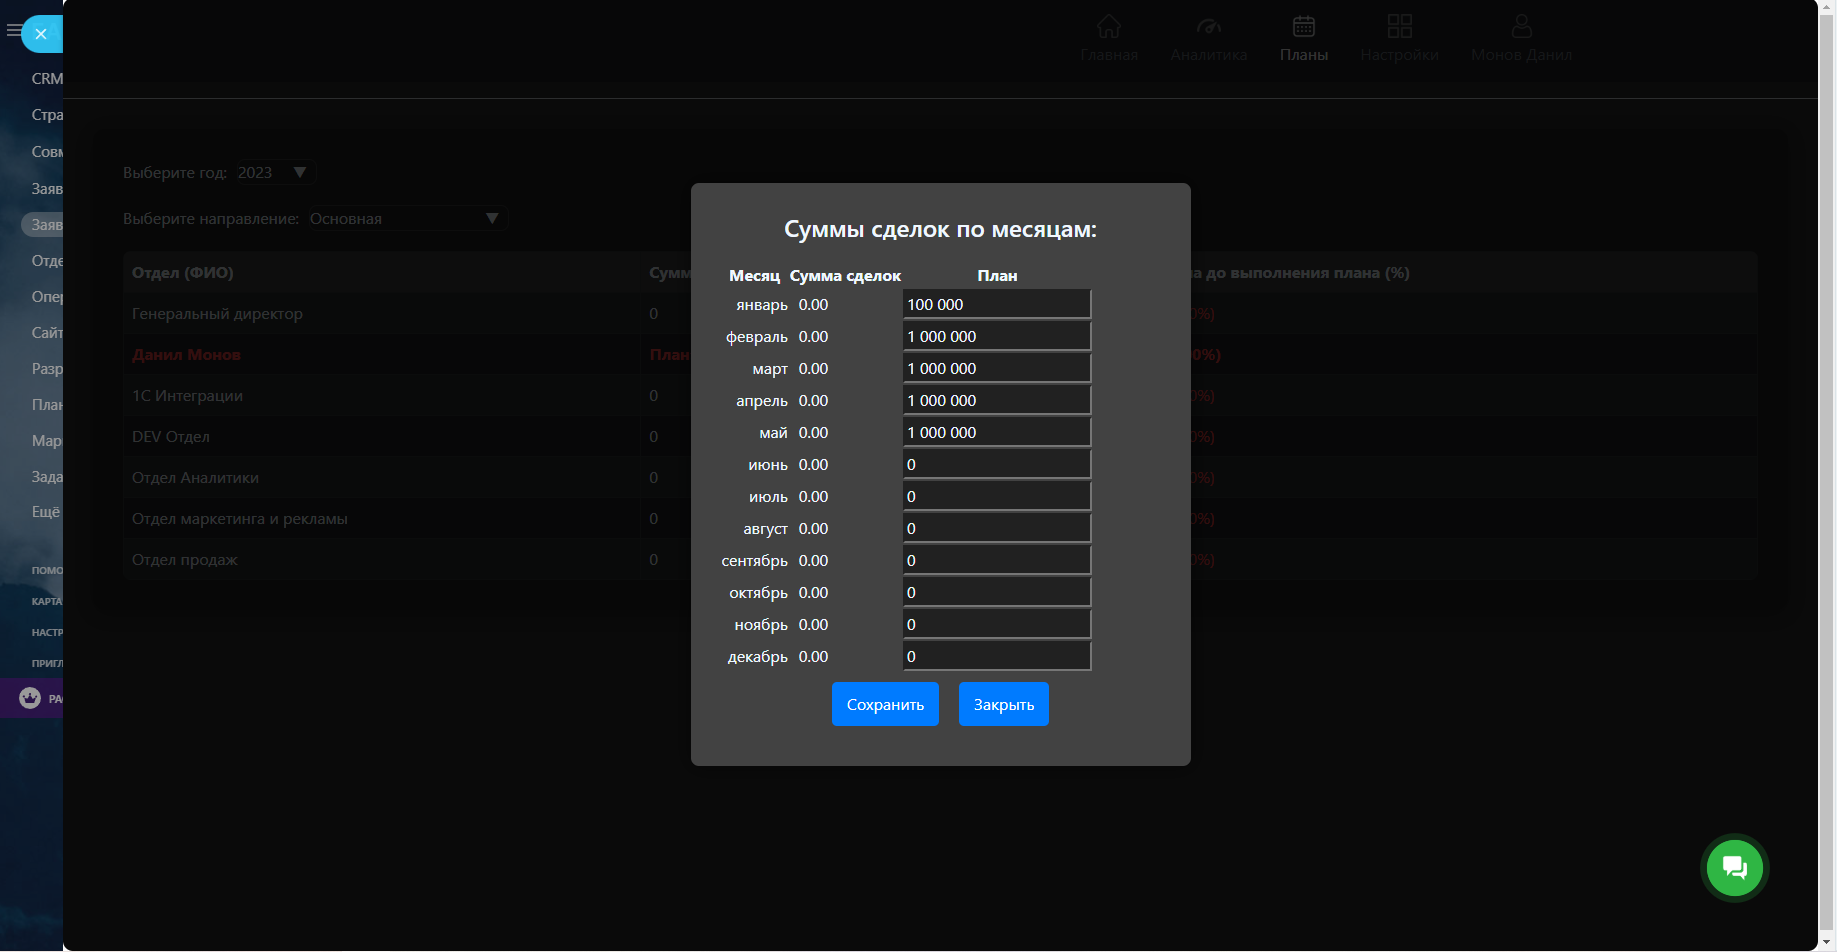Save the monthly plans with Сохранить
This screenshot has height=952, width=1837.
click(885, 704)
